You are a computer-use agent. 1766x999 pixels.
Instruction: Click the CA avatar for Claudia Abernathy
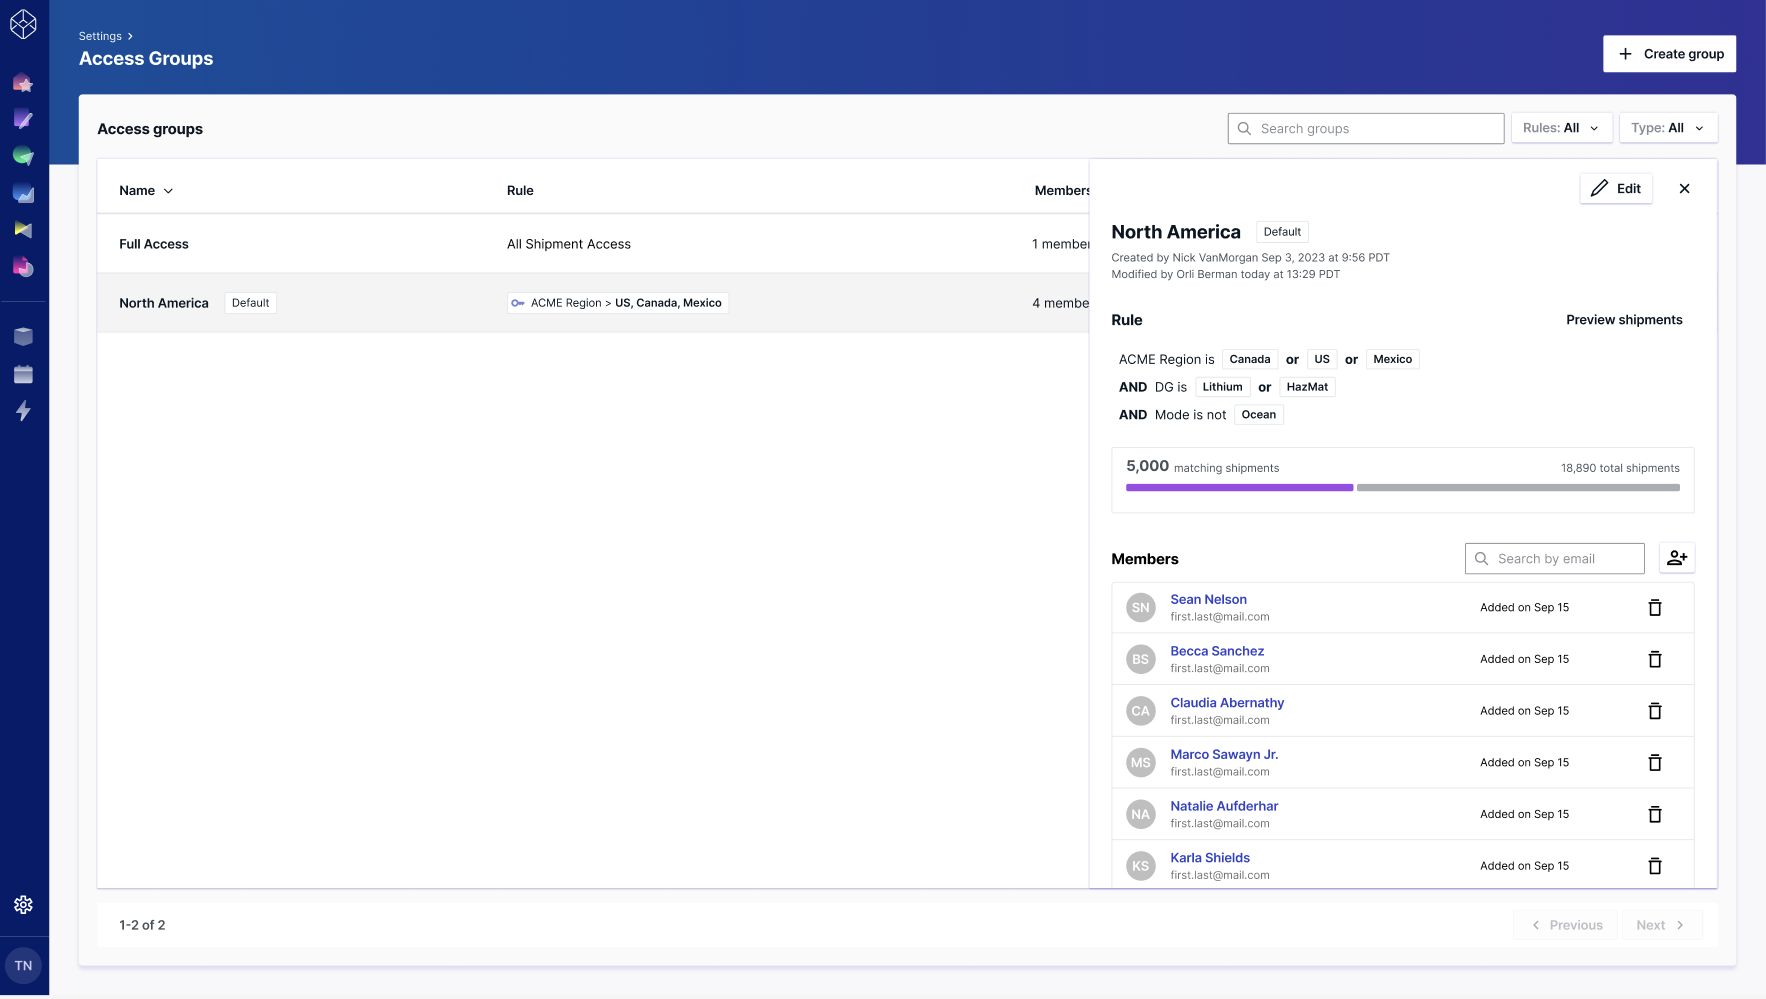pyautogui.click(x=1141, y=711)
